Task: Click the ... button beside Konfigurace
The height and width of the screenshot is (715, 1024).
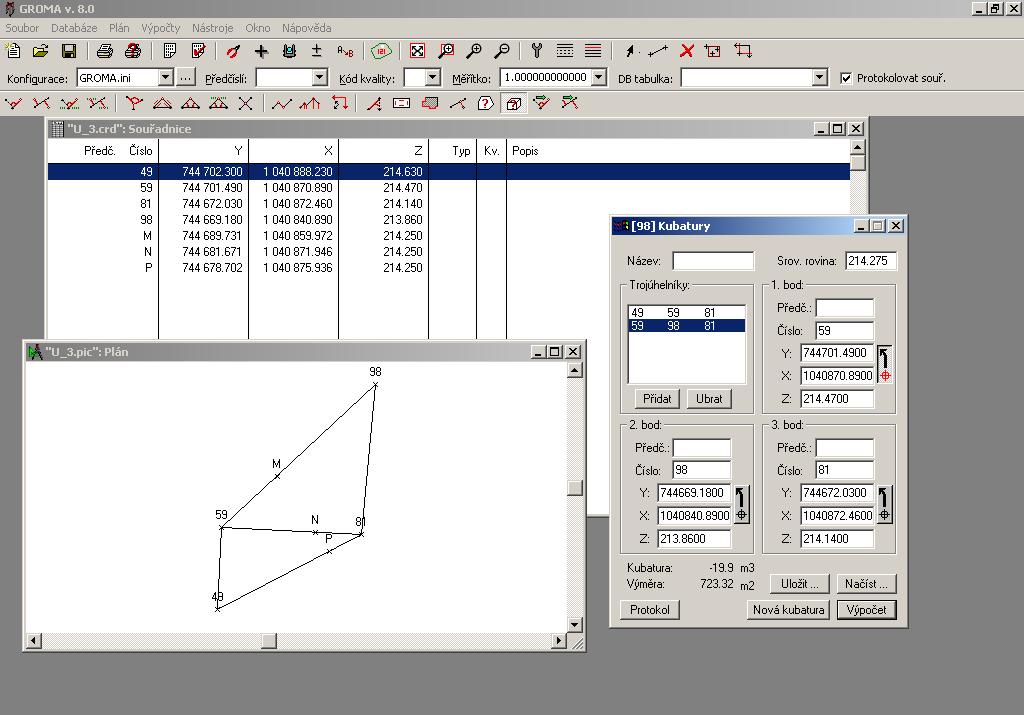Action: click(x=186, y=78)
